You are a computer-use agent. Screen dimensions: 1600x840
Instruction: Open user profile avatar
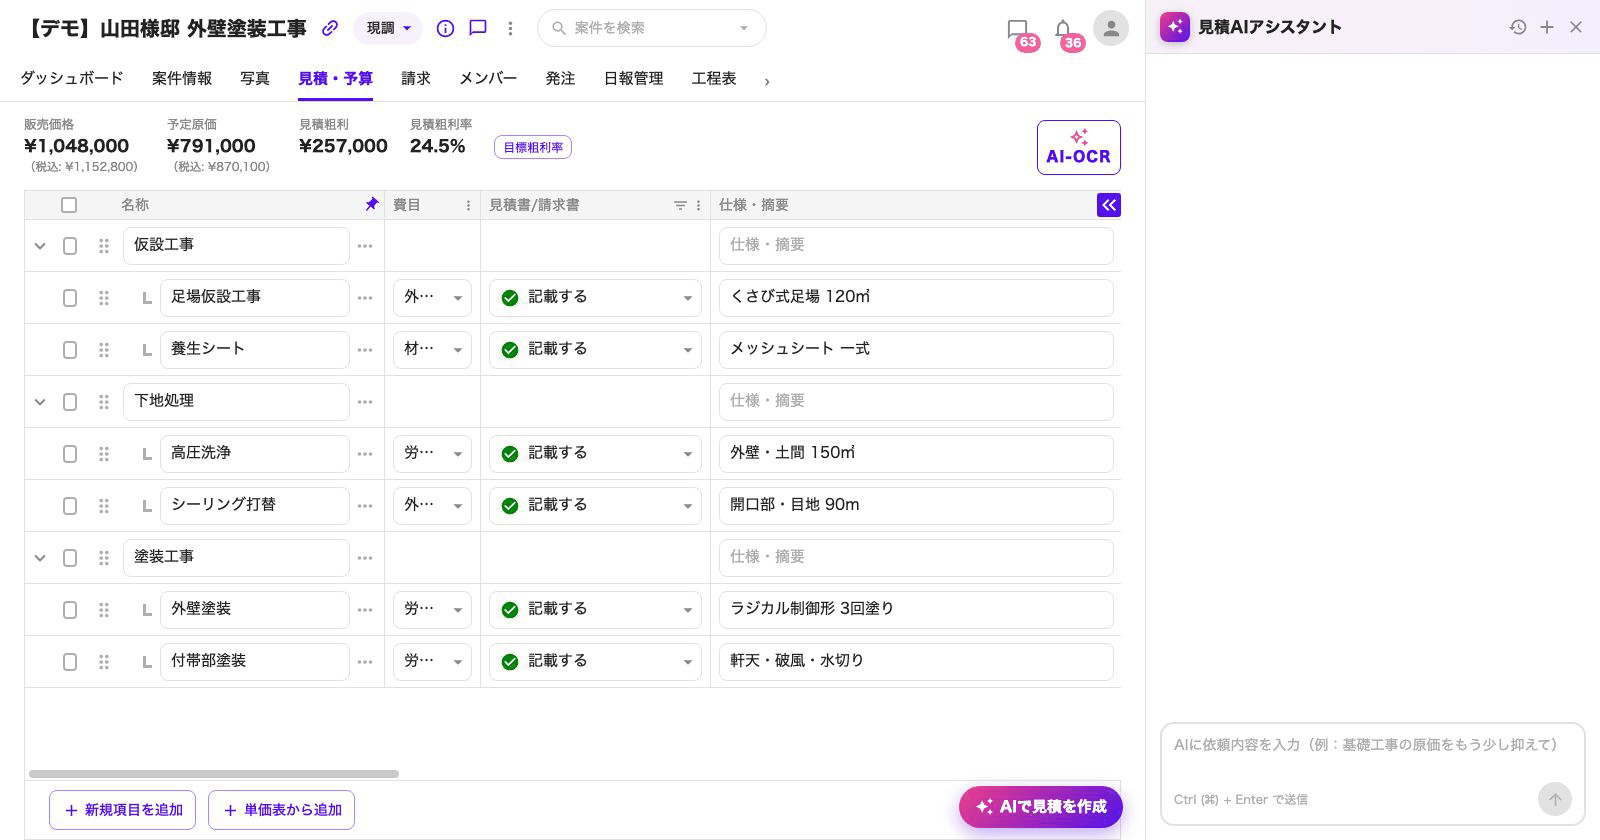1111,28
